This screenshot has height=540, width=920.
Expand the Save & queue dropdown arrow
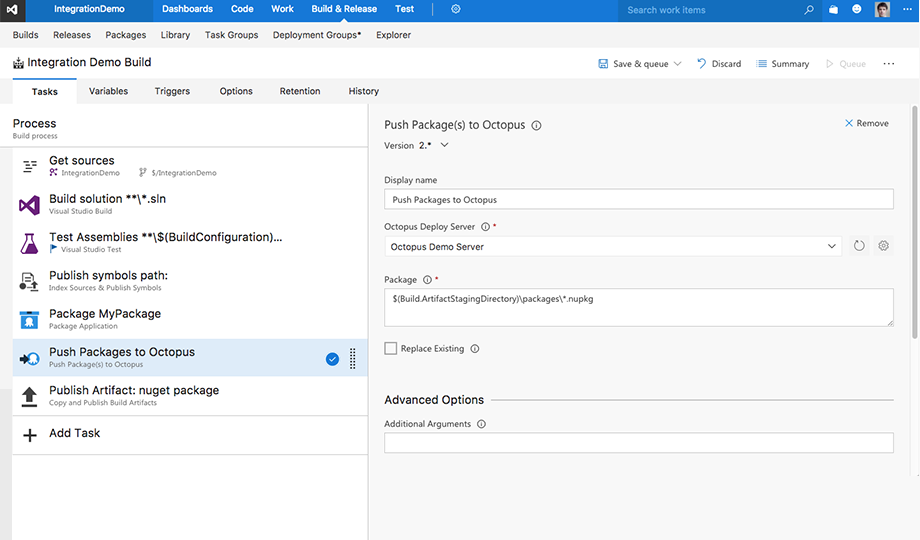(x=678, y=63)
